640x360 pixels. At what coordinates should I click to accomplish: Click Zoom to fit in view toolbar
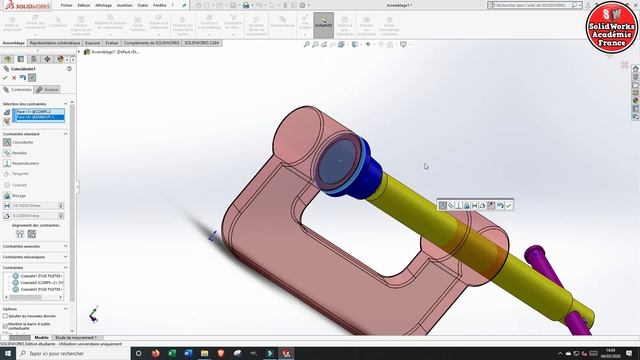[x=307, y=44]
